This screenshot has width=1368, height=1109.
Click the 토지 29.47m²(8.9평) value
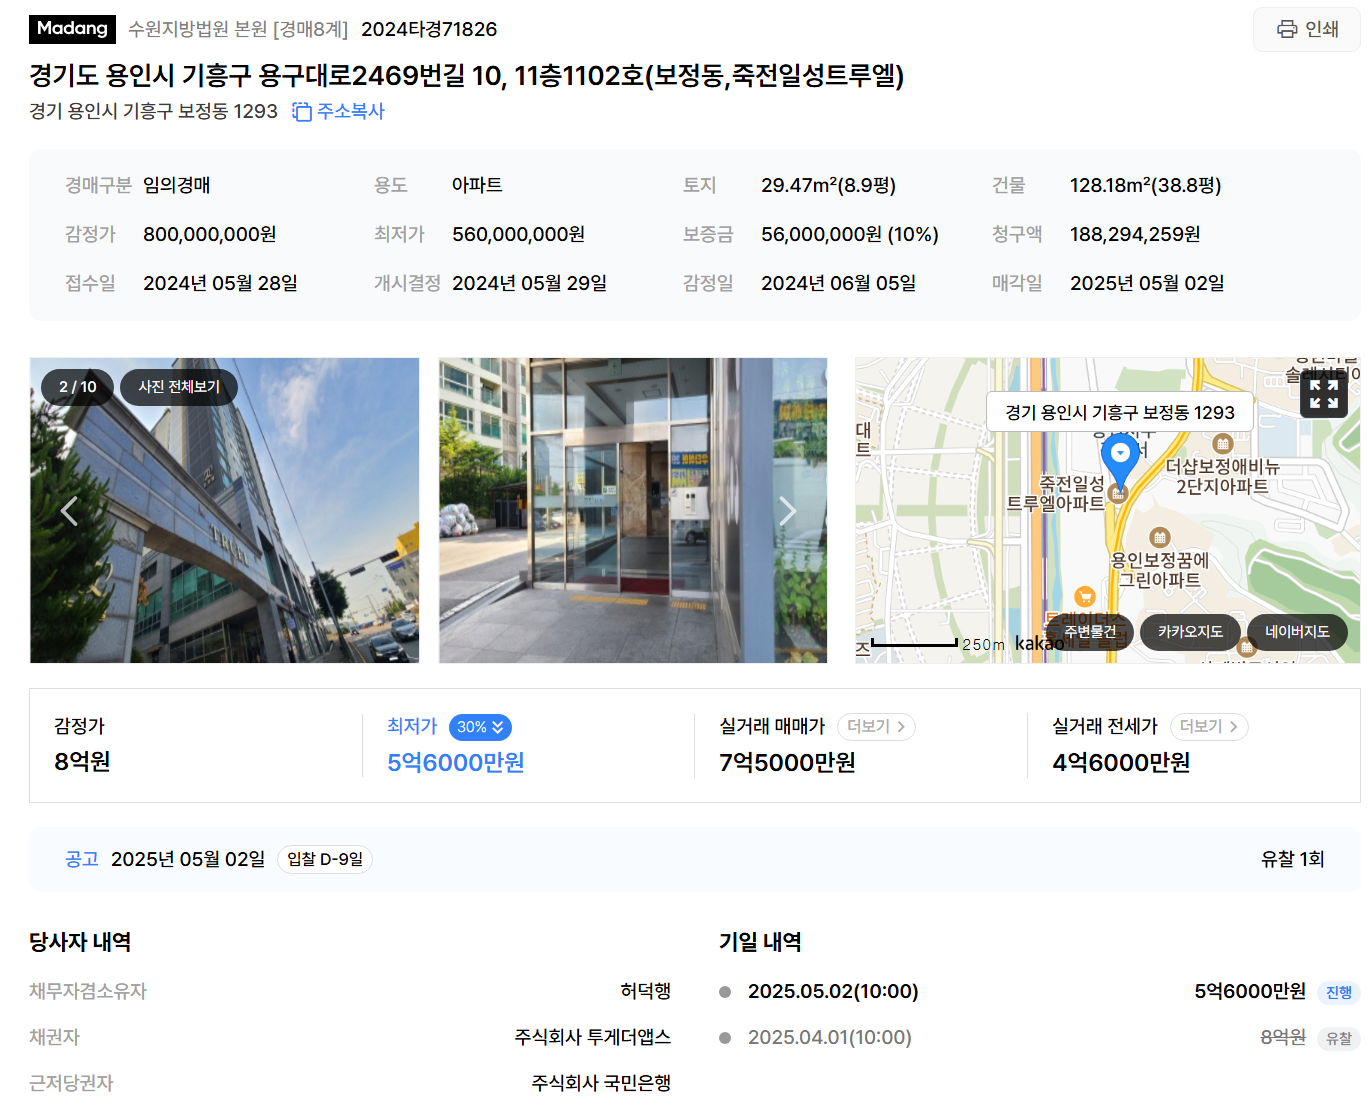(x=828, y=185)
